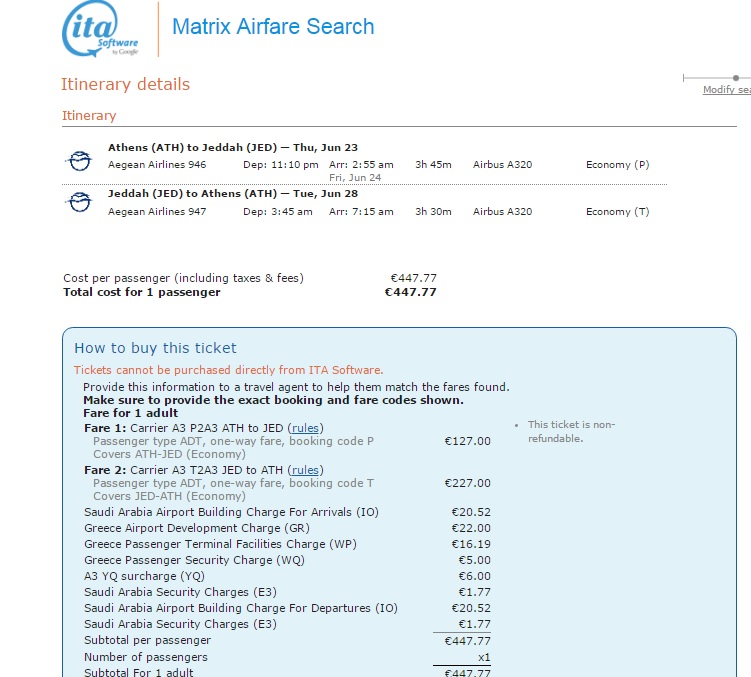Click Fare 1 price €127.00
Screen dimensions: 751x677
pyautogui.click(x=467, y=441)
